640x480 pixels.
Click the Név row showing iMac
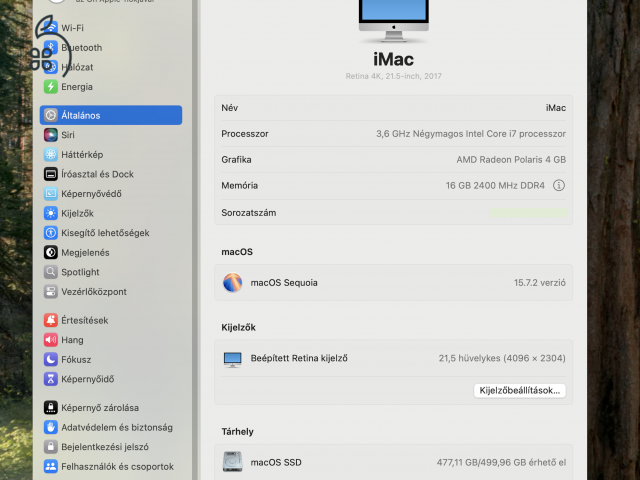(393, 108)
